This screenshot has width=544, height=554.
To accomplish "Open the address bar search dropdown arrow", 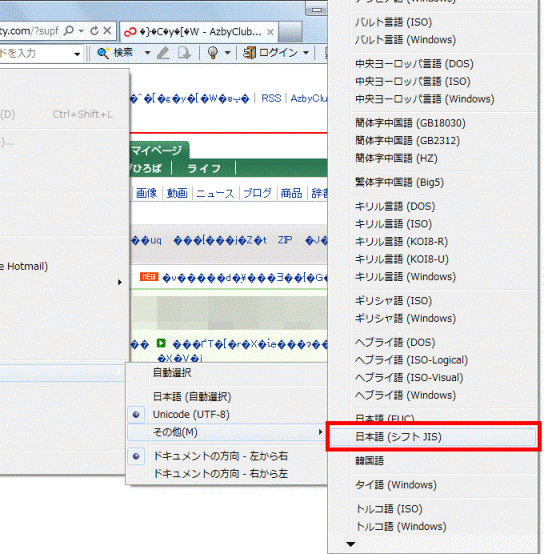I will coord(81,31).
